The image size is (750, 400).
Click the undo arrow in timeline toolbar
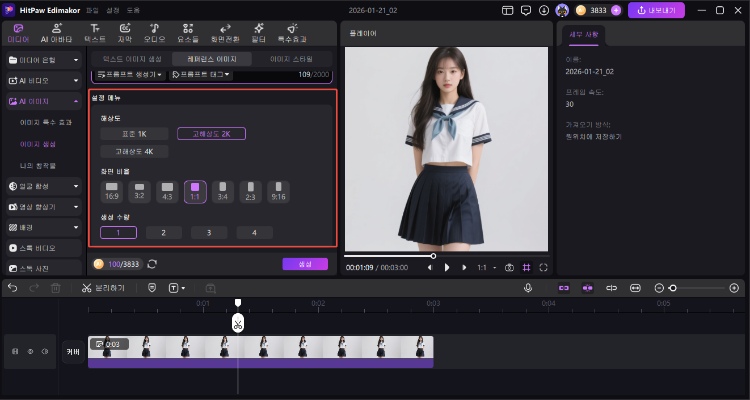pos(13,288)
